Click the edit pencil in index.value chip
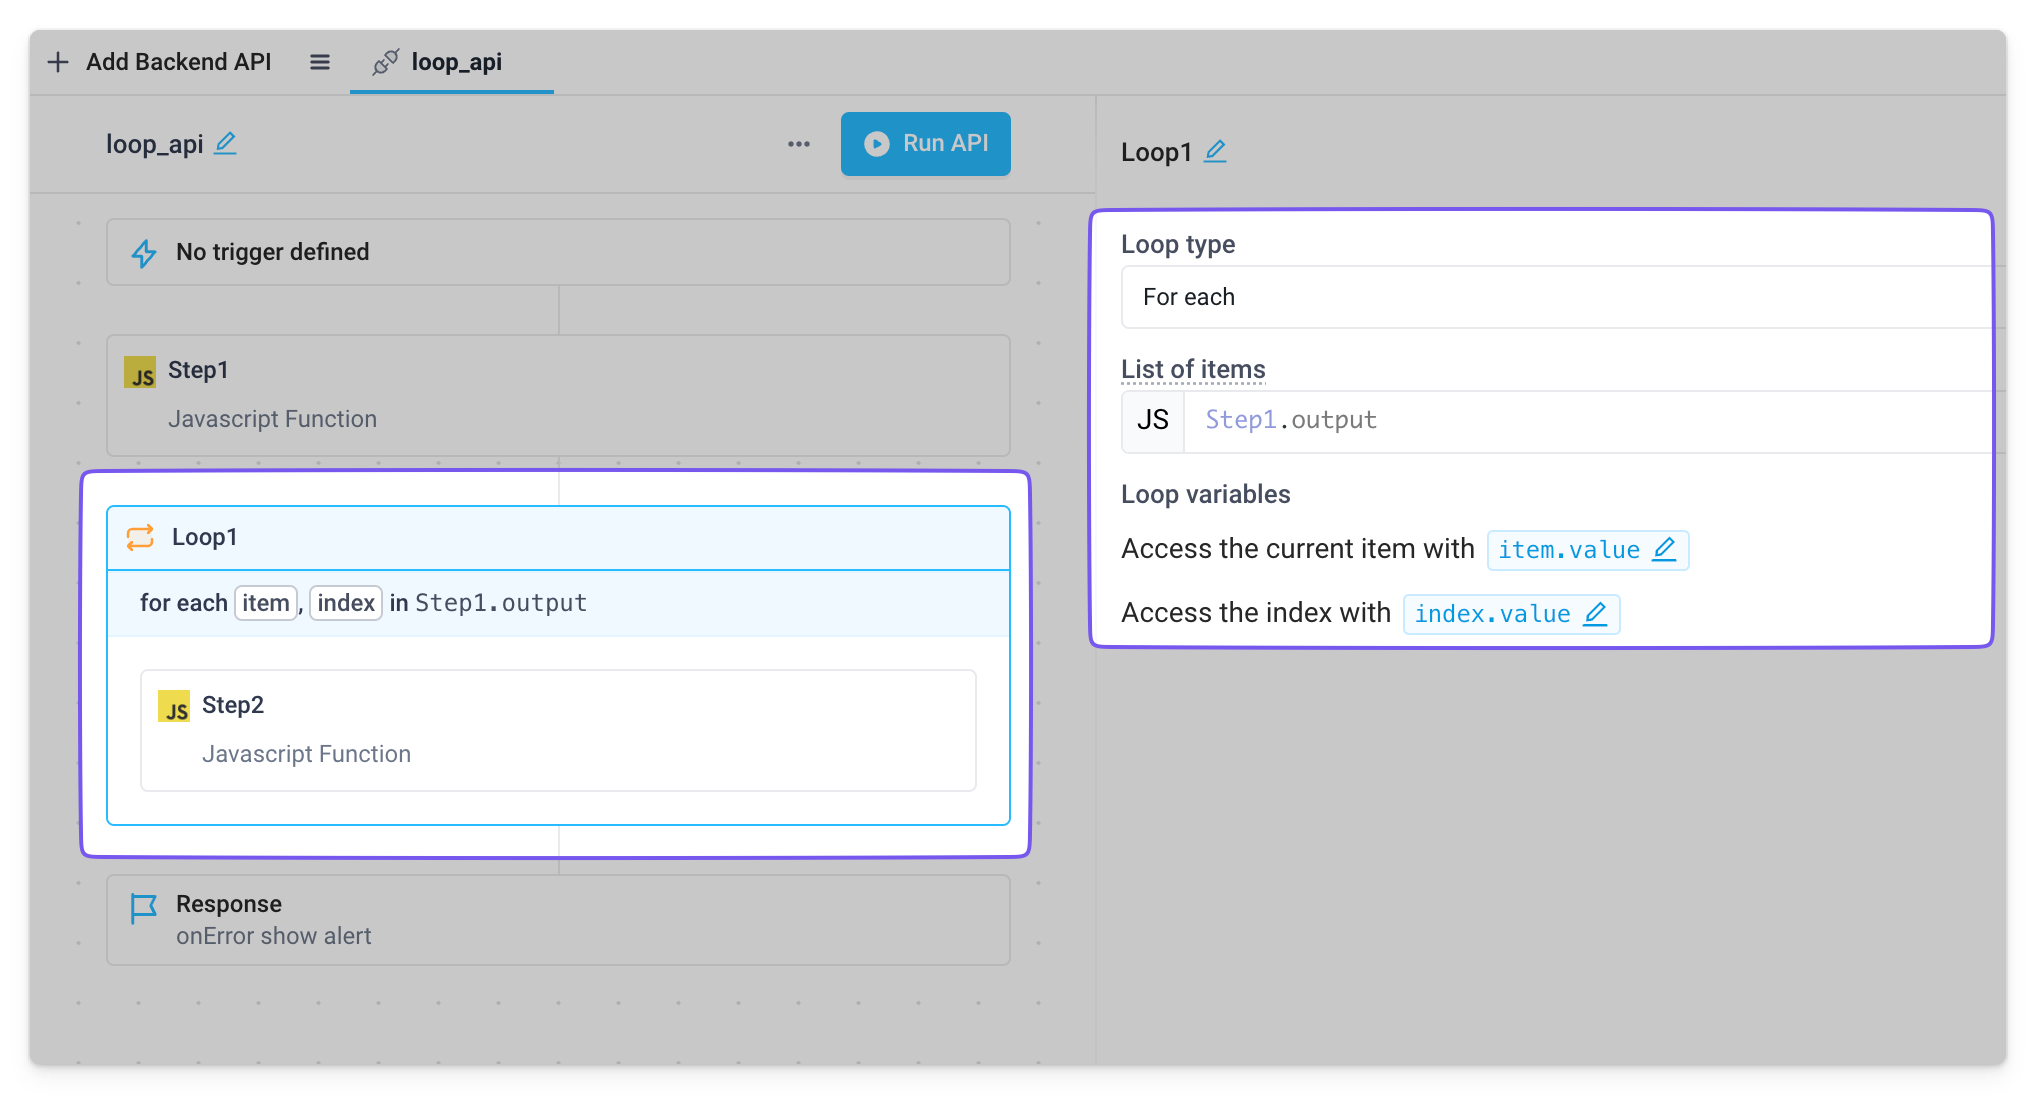This screenshot has width=2036, height=1094. [x=1595, y=613]
